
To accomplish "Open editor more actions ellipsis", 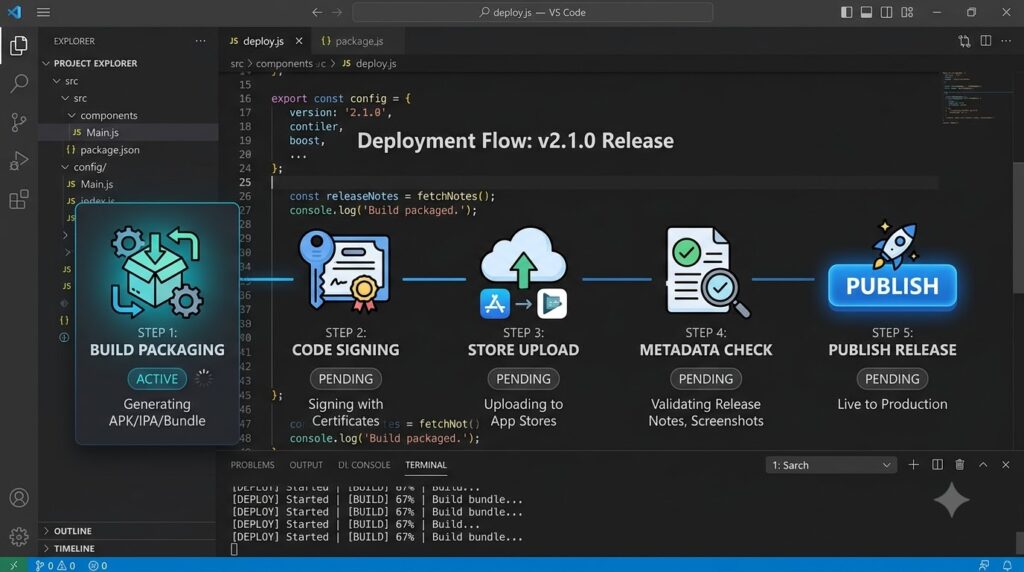I will 1006,40.
